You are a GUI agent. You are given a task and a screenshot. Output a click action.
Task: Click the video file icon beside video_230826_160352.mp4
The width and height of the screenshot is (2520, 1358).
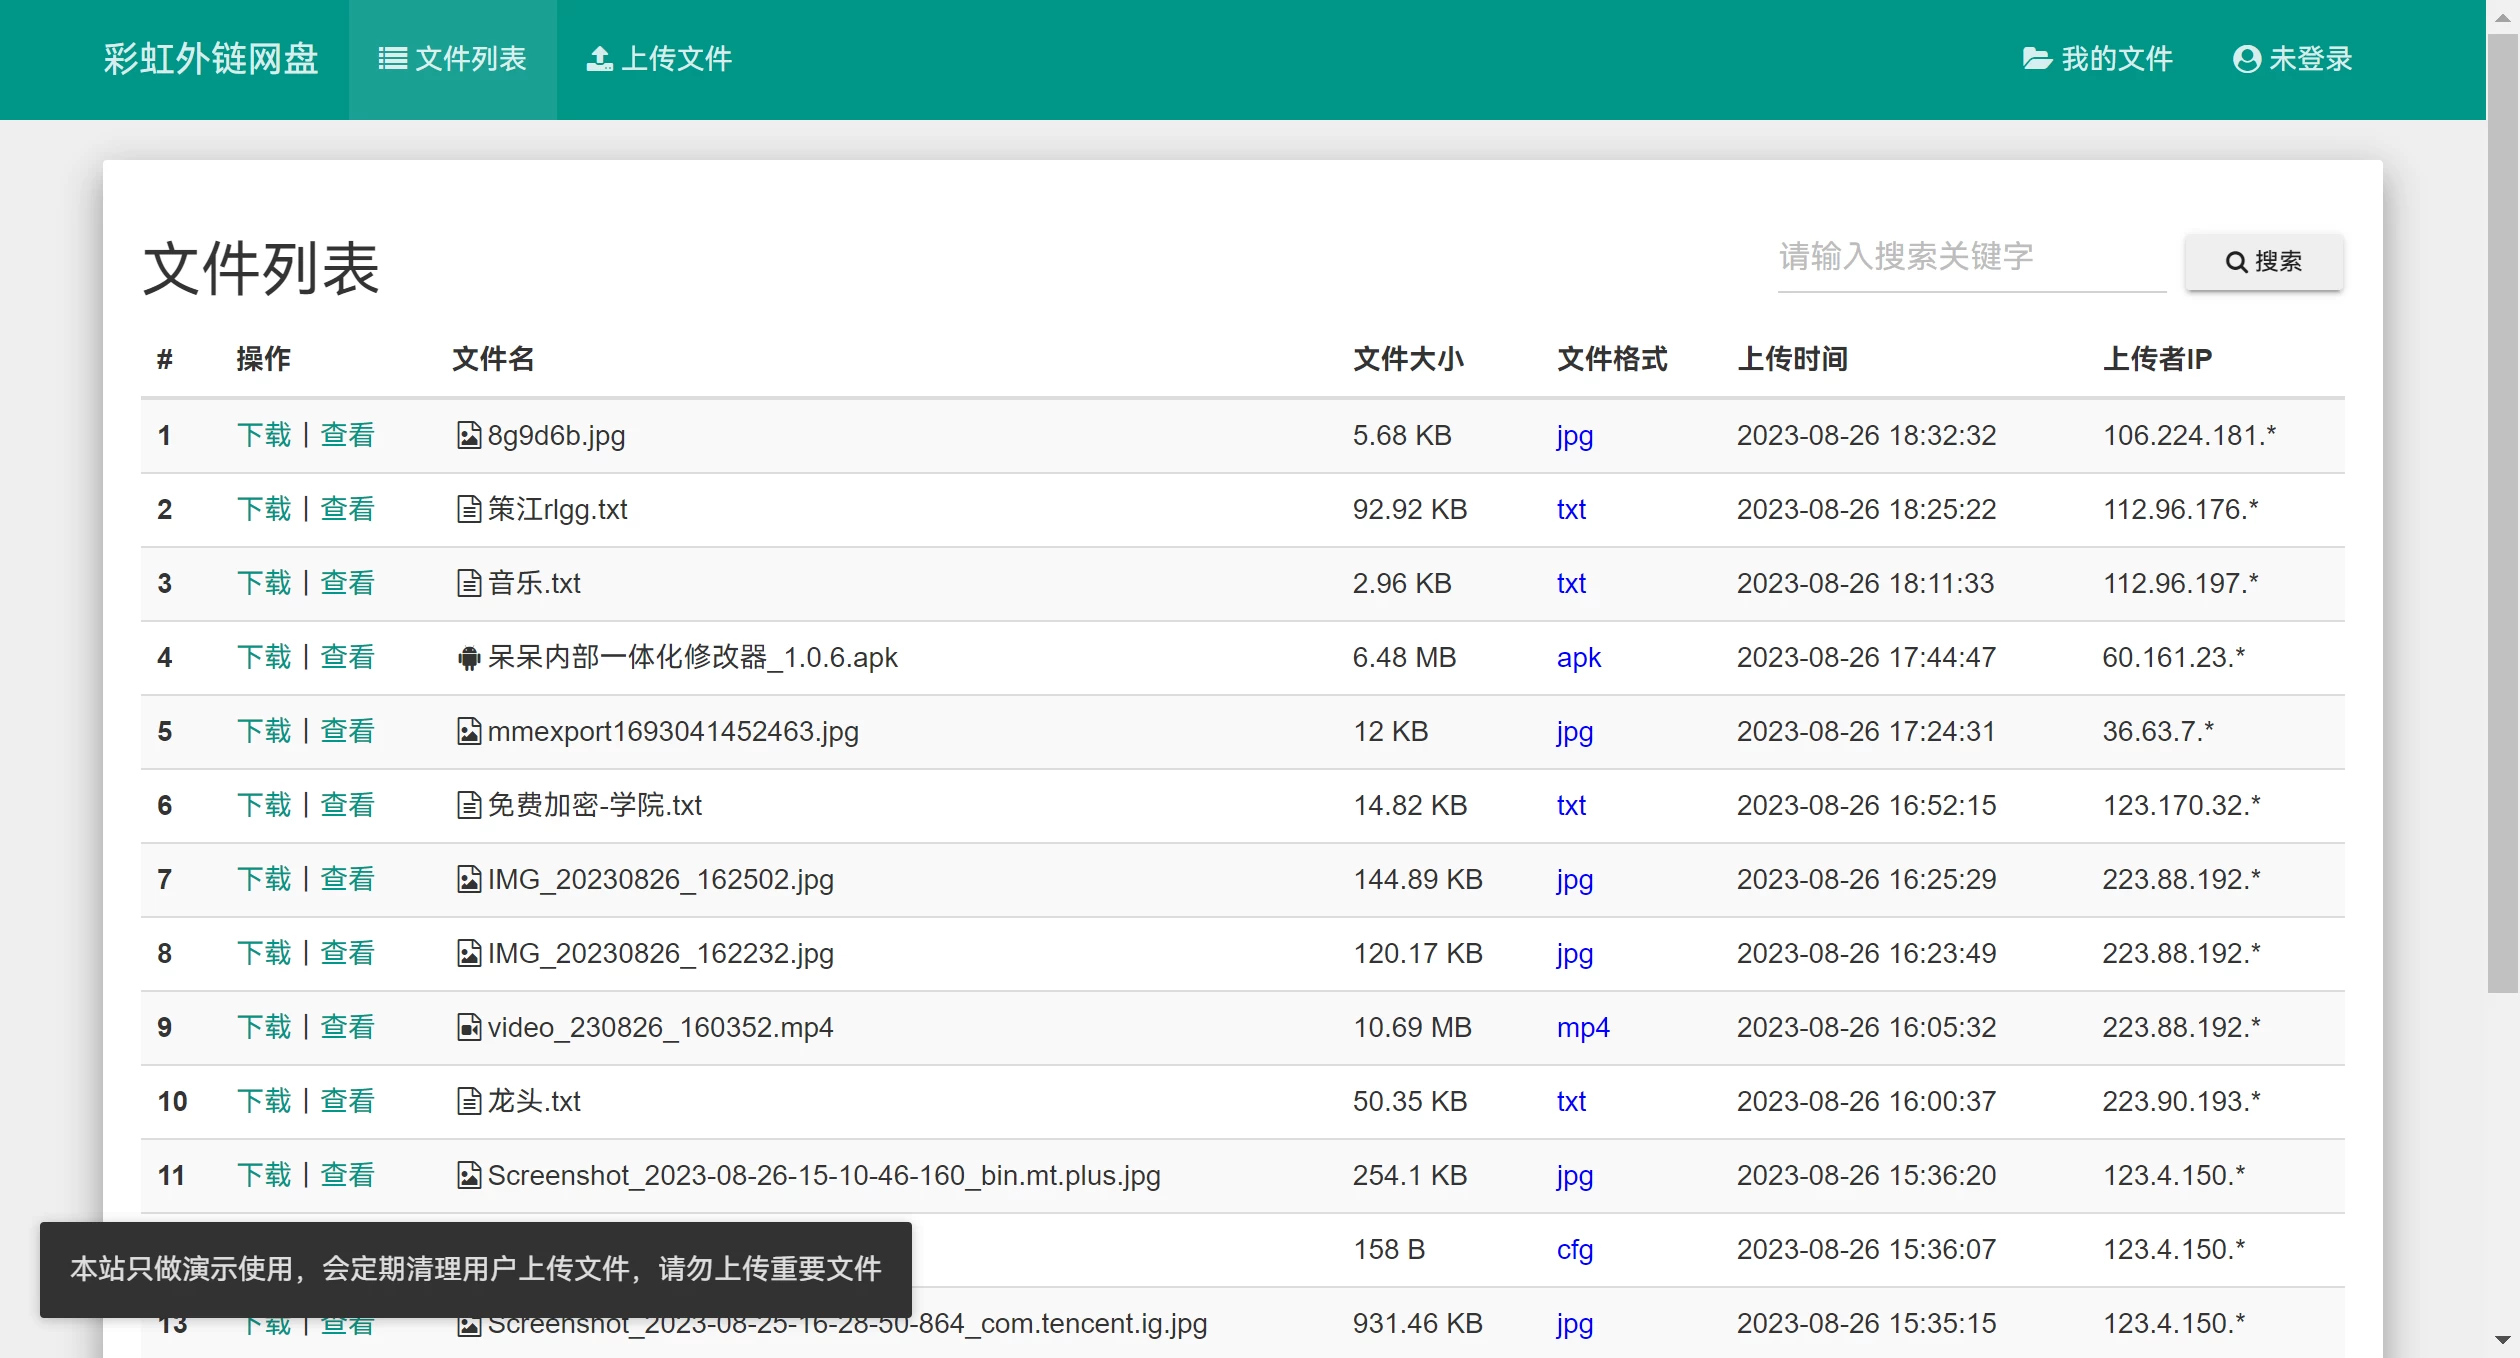point(468,1027)
